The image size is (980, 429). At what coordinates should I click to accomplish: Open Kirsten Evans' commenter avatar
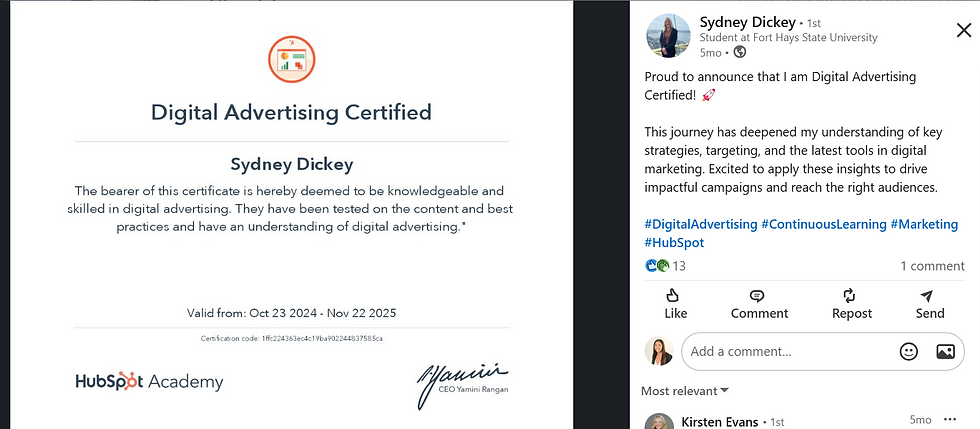pyautogui.click(x=659, y=421)
